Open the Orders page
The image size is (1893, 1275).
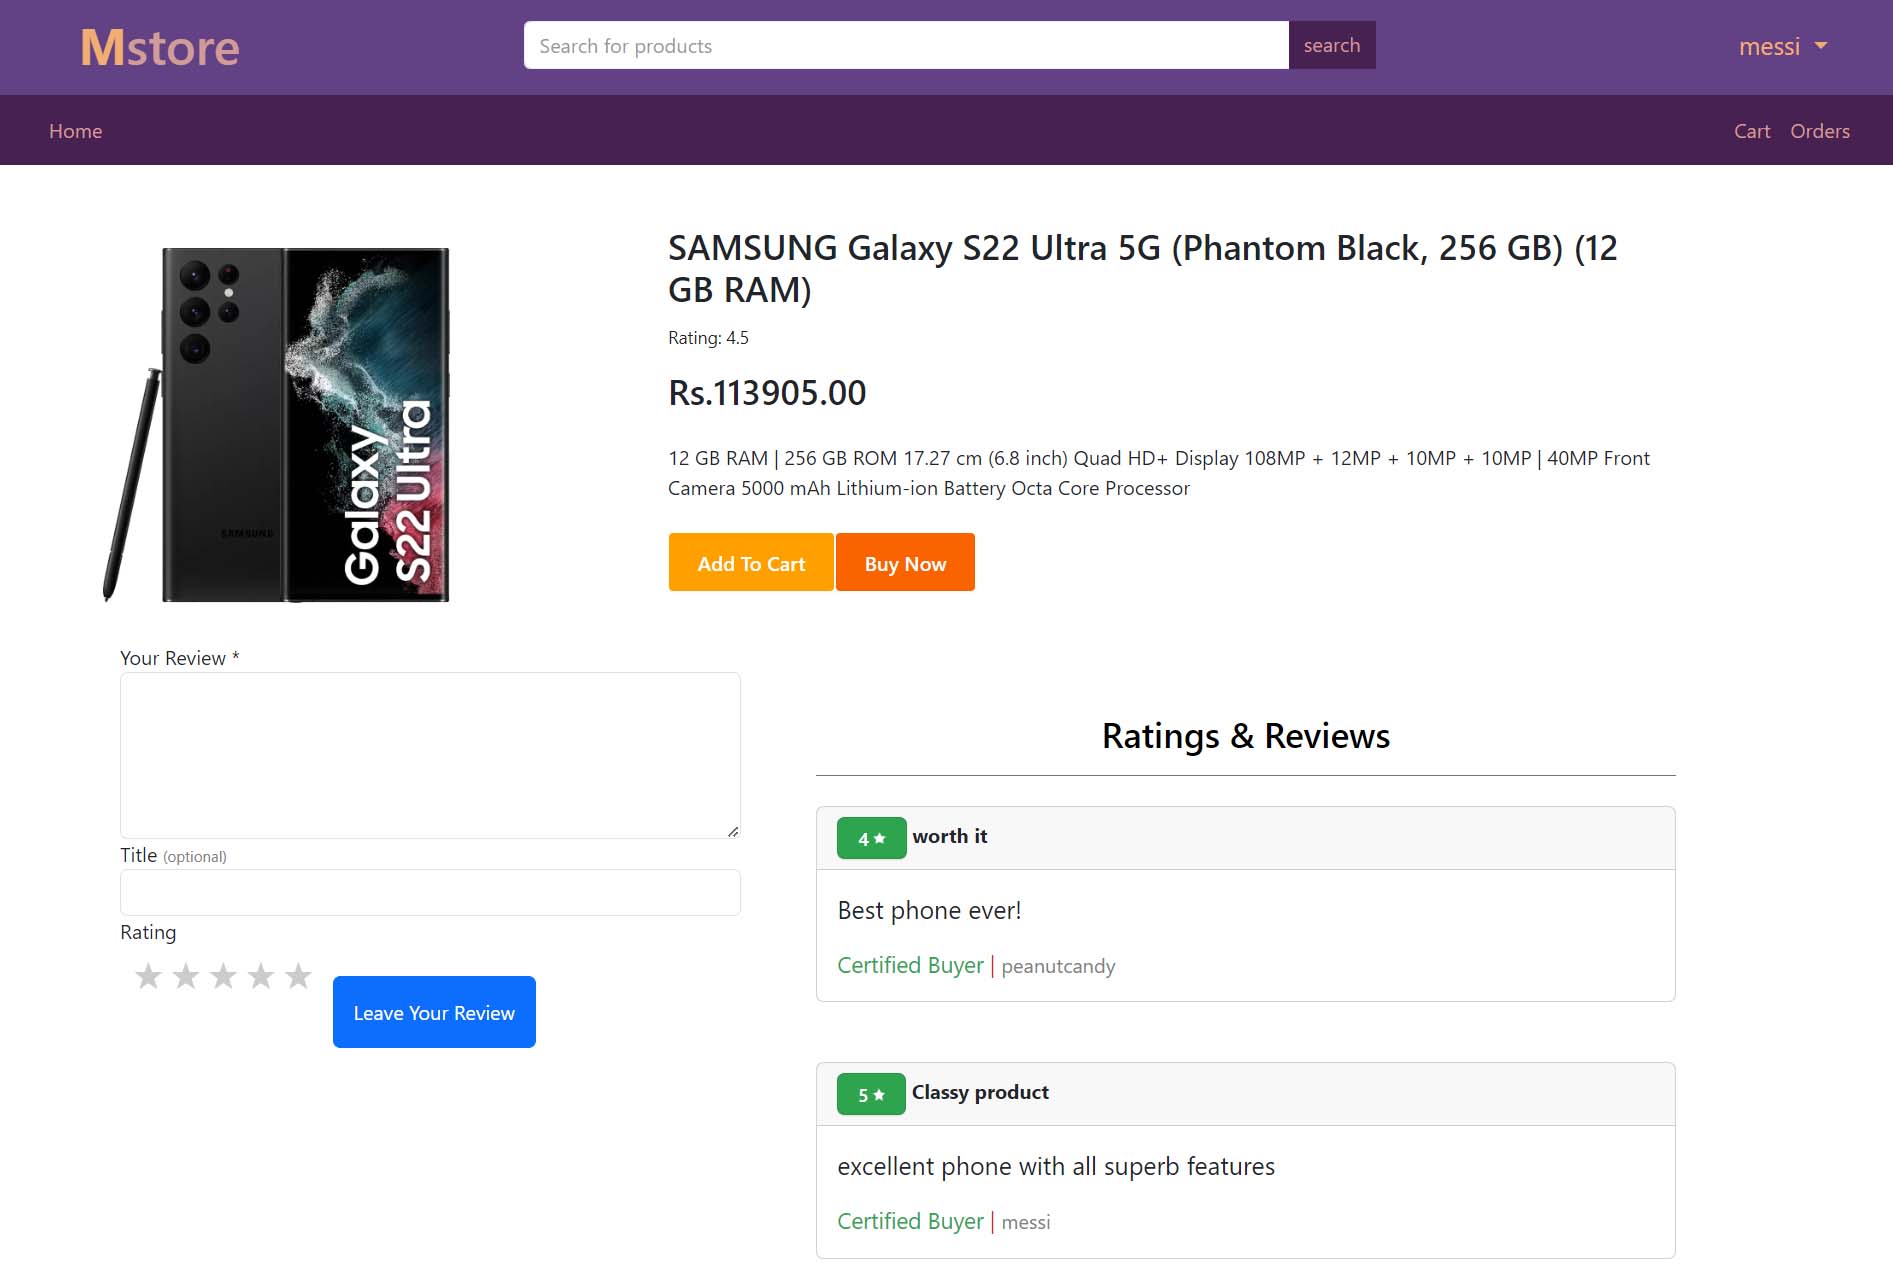(x=1820, y=131)
